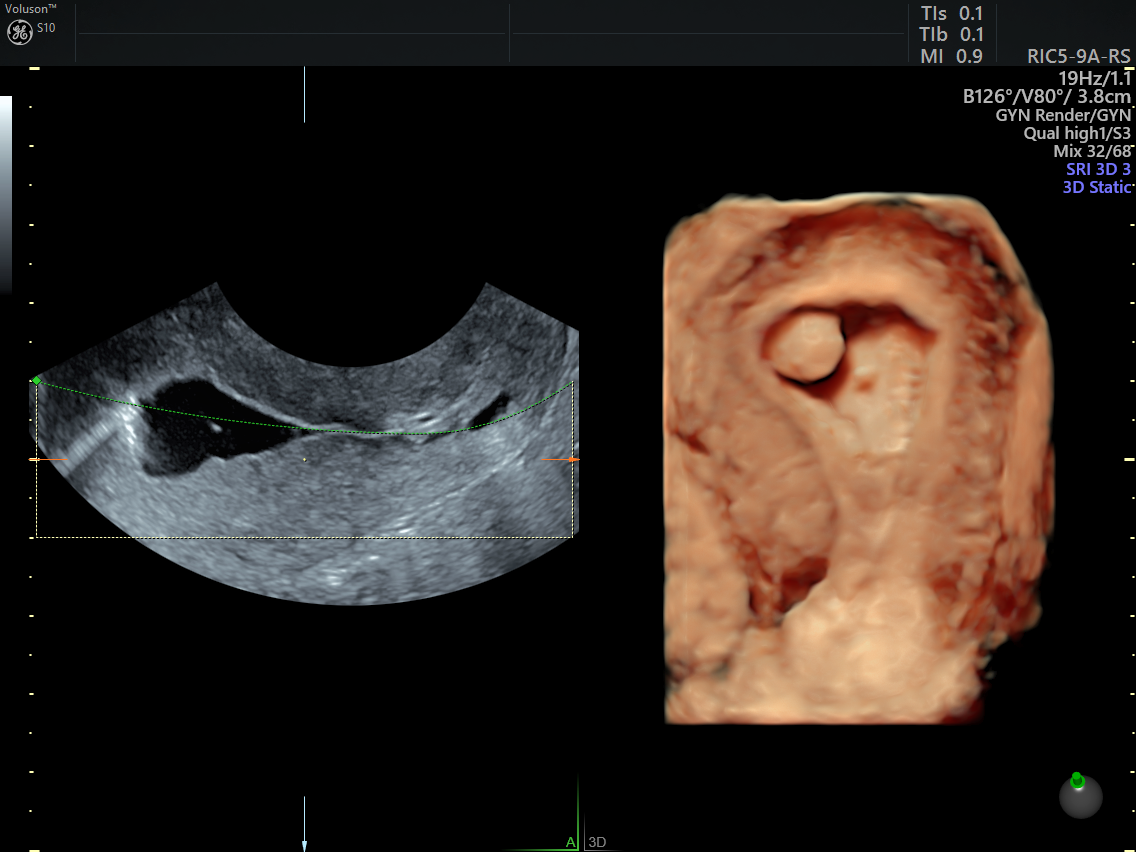Screen dimensions: 1136x852
Task: Click the orange marker on left edge
Action: coord(35,459)
